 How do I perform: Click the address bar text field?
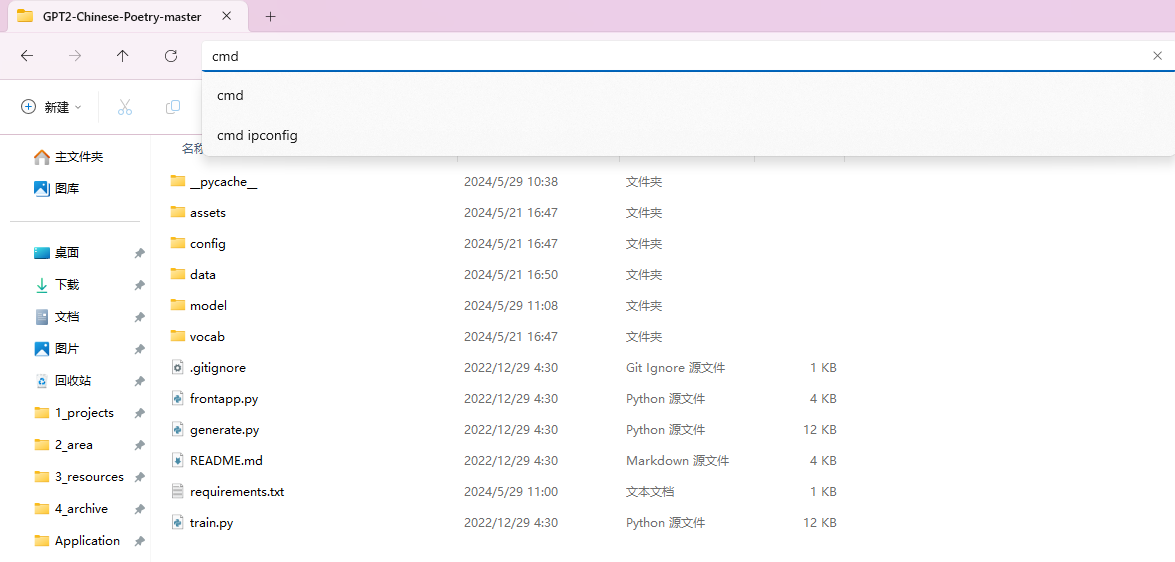[670, 56]
